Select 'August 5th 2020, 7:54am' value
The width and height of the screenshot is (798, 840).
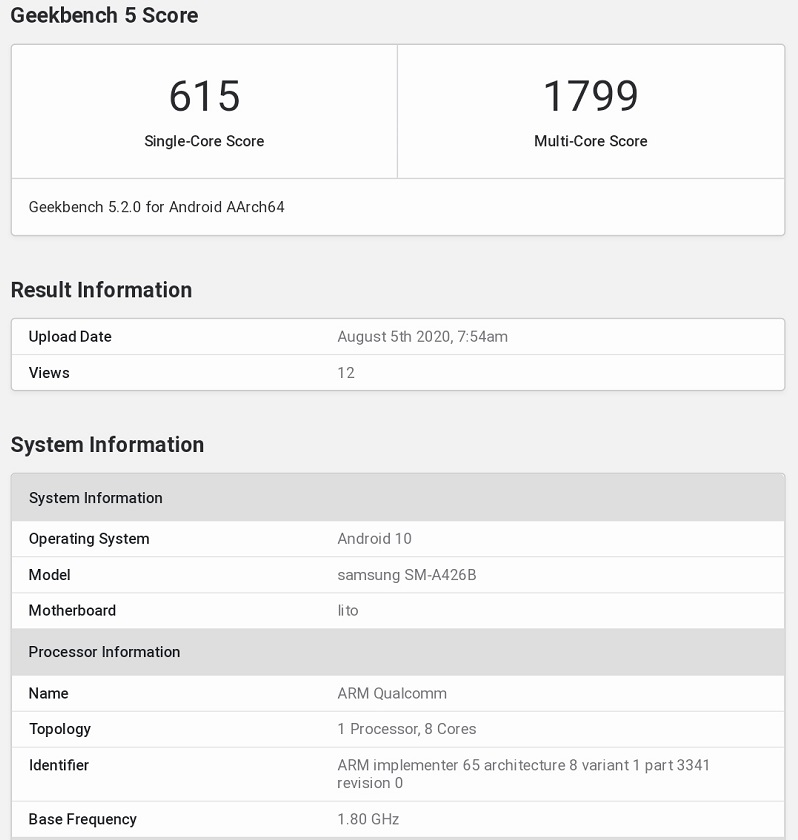(x=423, y=336)
